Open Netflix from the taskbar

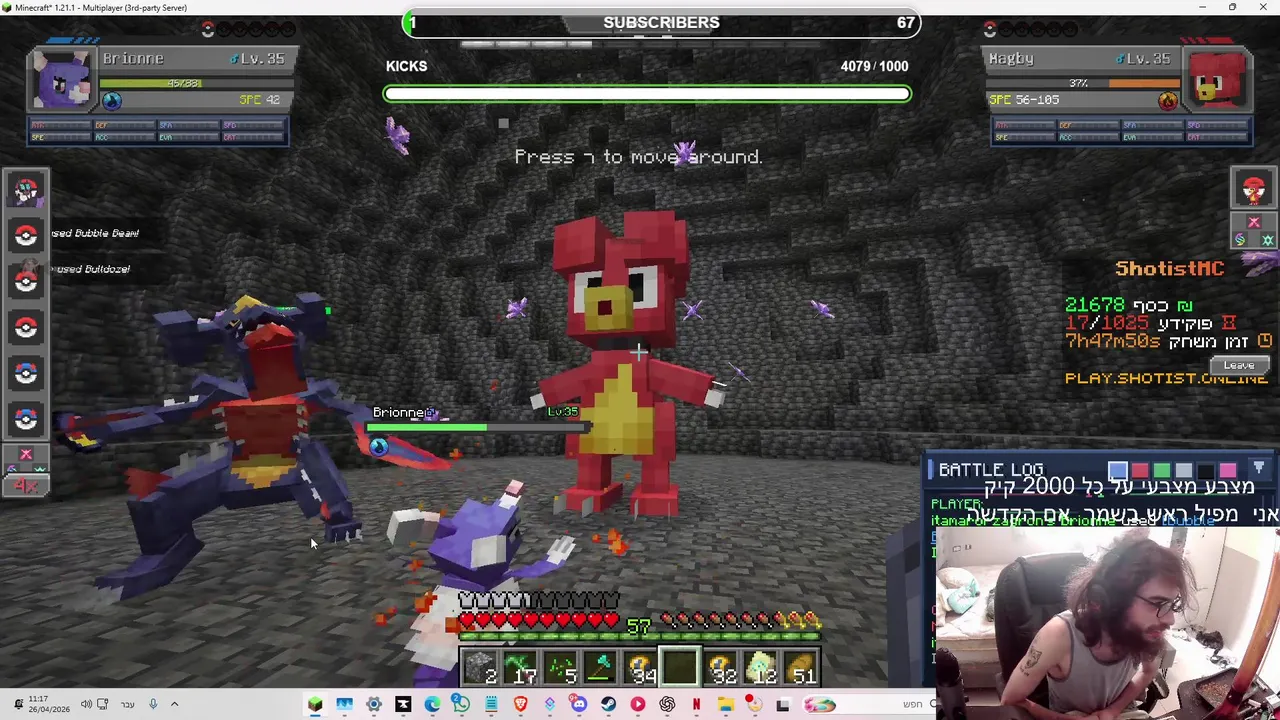[696, 705]
